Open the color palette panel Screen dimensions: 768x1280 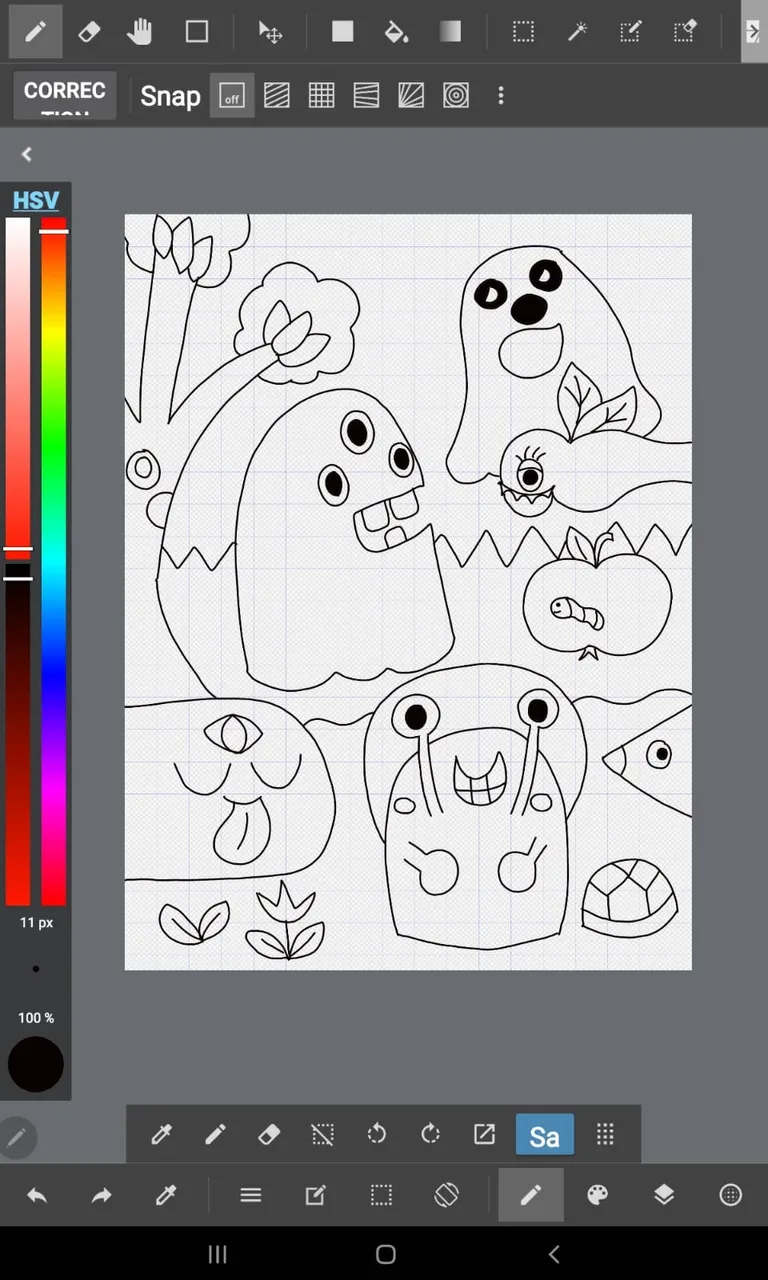coord(598,1195)
